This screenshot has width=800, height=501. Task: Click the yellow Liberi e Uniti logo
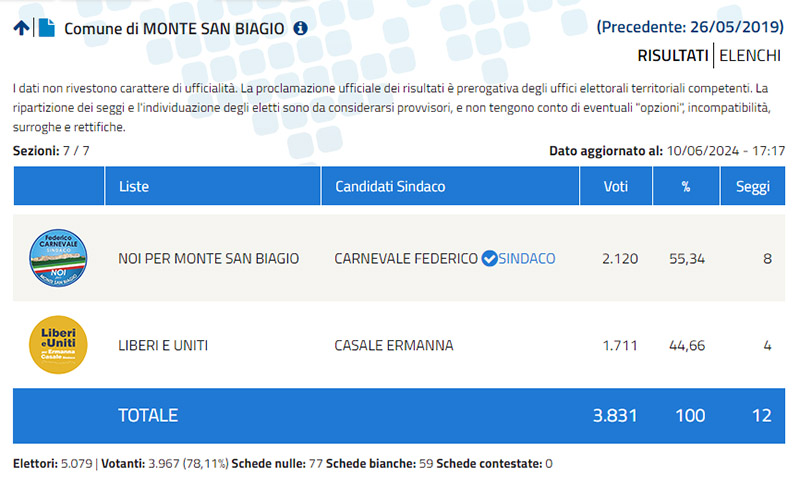coord(58,345)
